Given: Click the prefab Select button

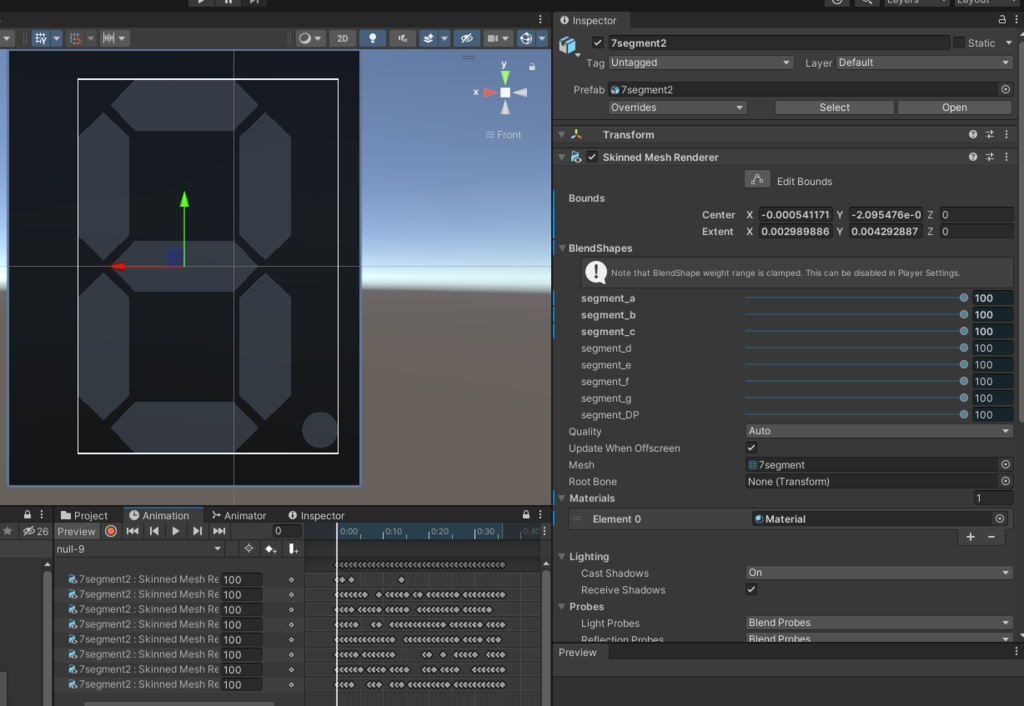Looking at the screenshot, I should click(834, 107).
